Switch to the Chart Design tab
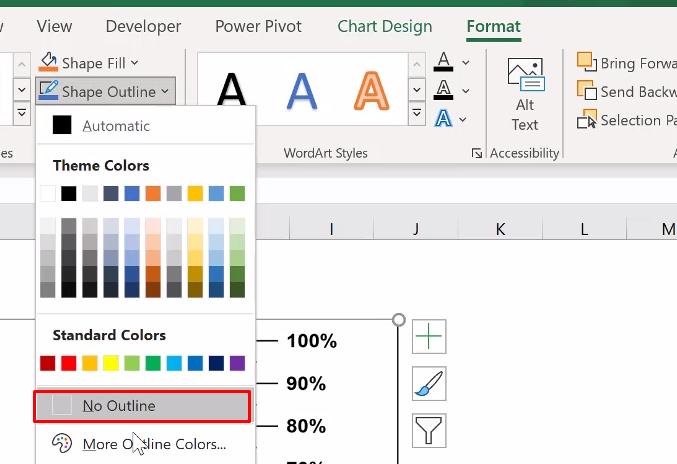 pos(385,27)
